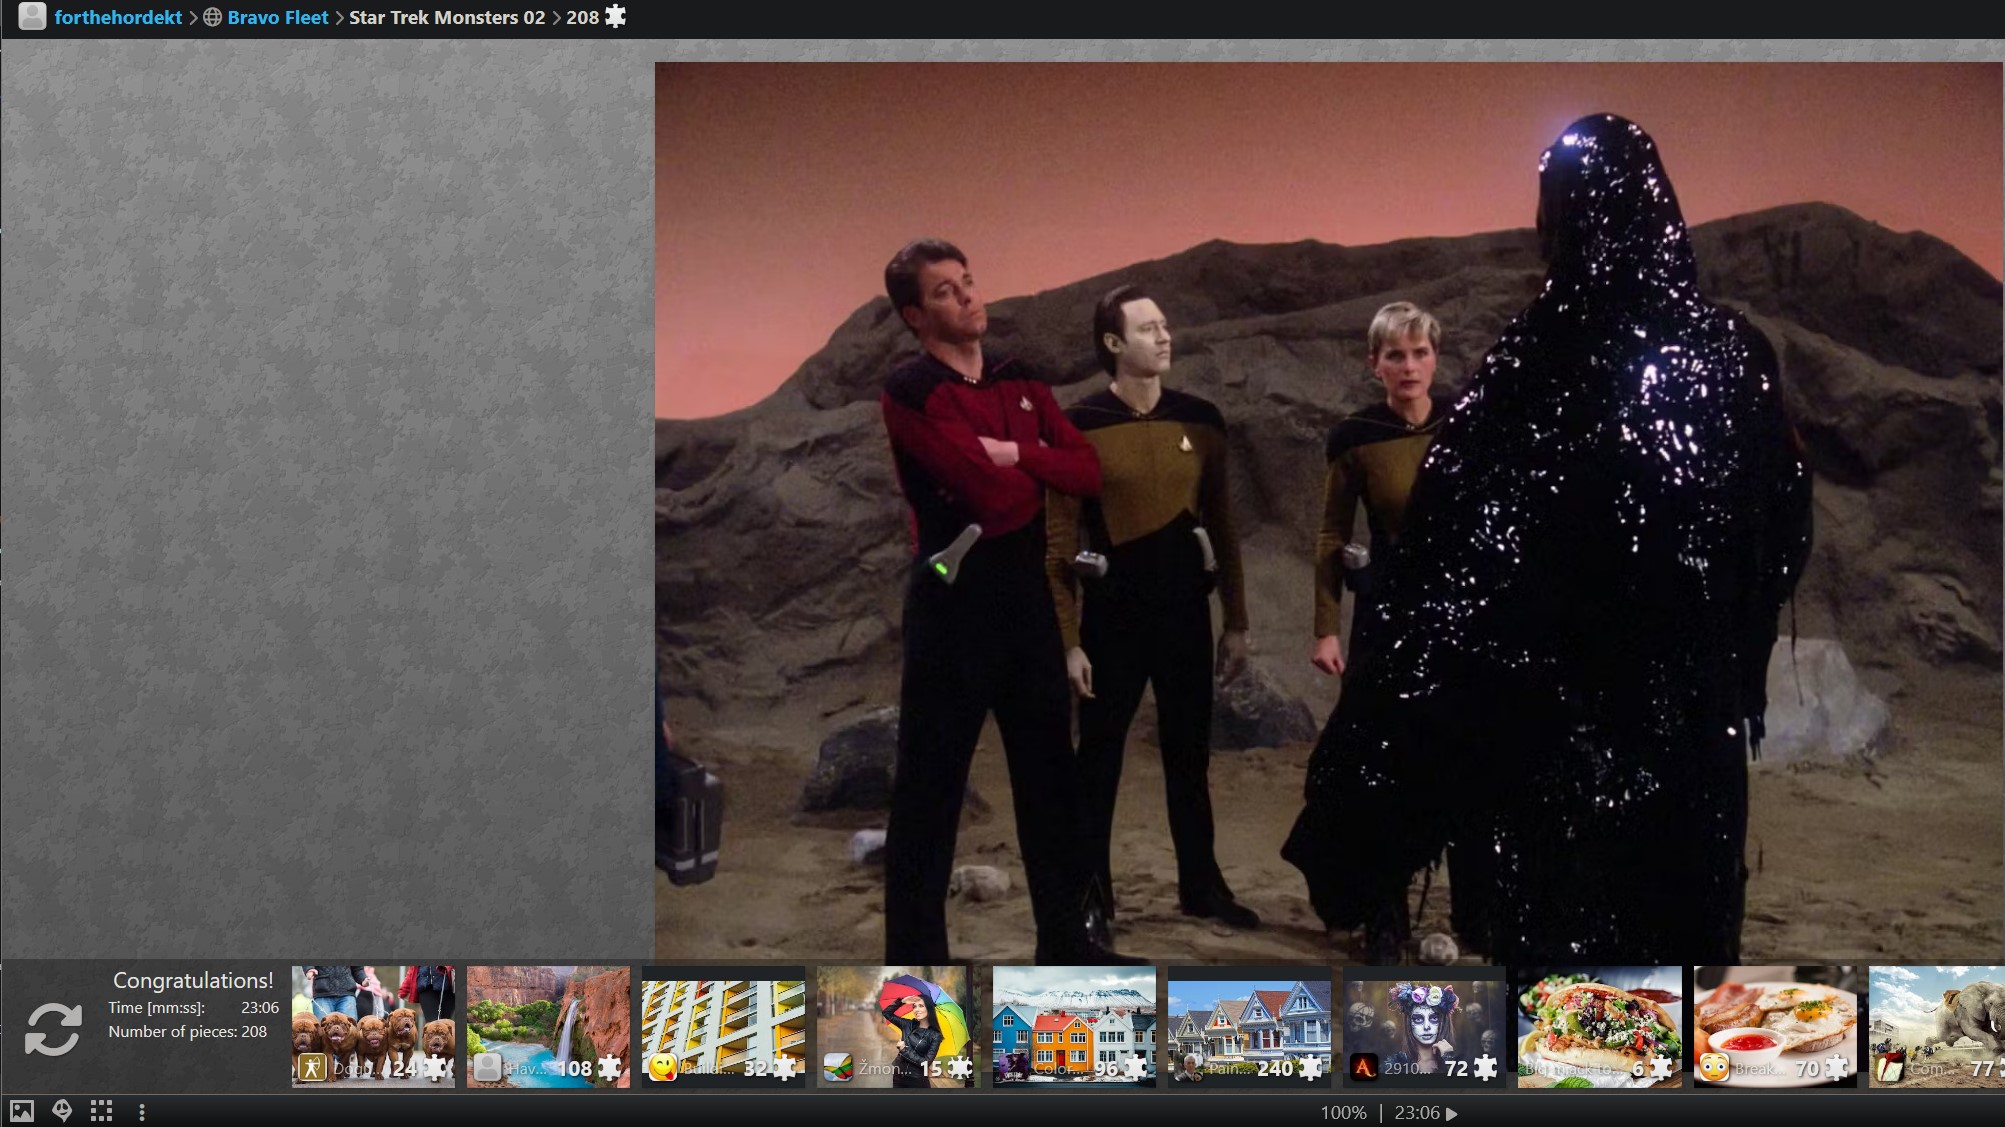Open the 108-piece waterfall puzzle thumbnail
The image size is (2005, 1127).
[548, 1026]
